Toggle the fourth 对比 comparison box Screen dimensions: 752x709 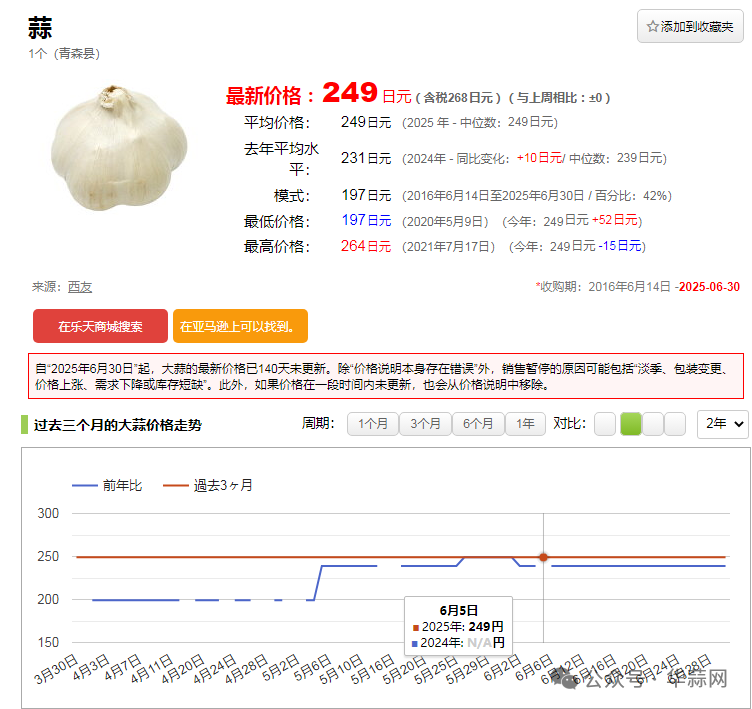pyautogui.click(x=675, y=424)
